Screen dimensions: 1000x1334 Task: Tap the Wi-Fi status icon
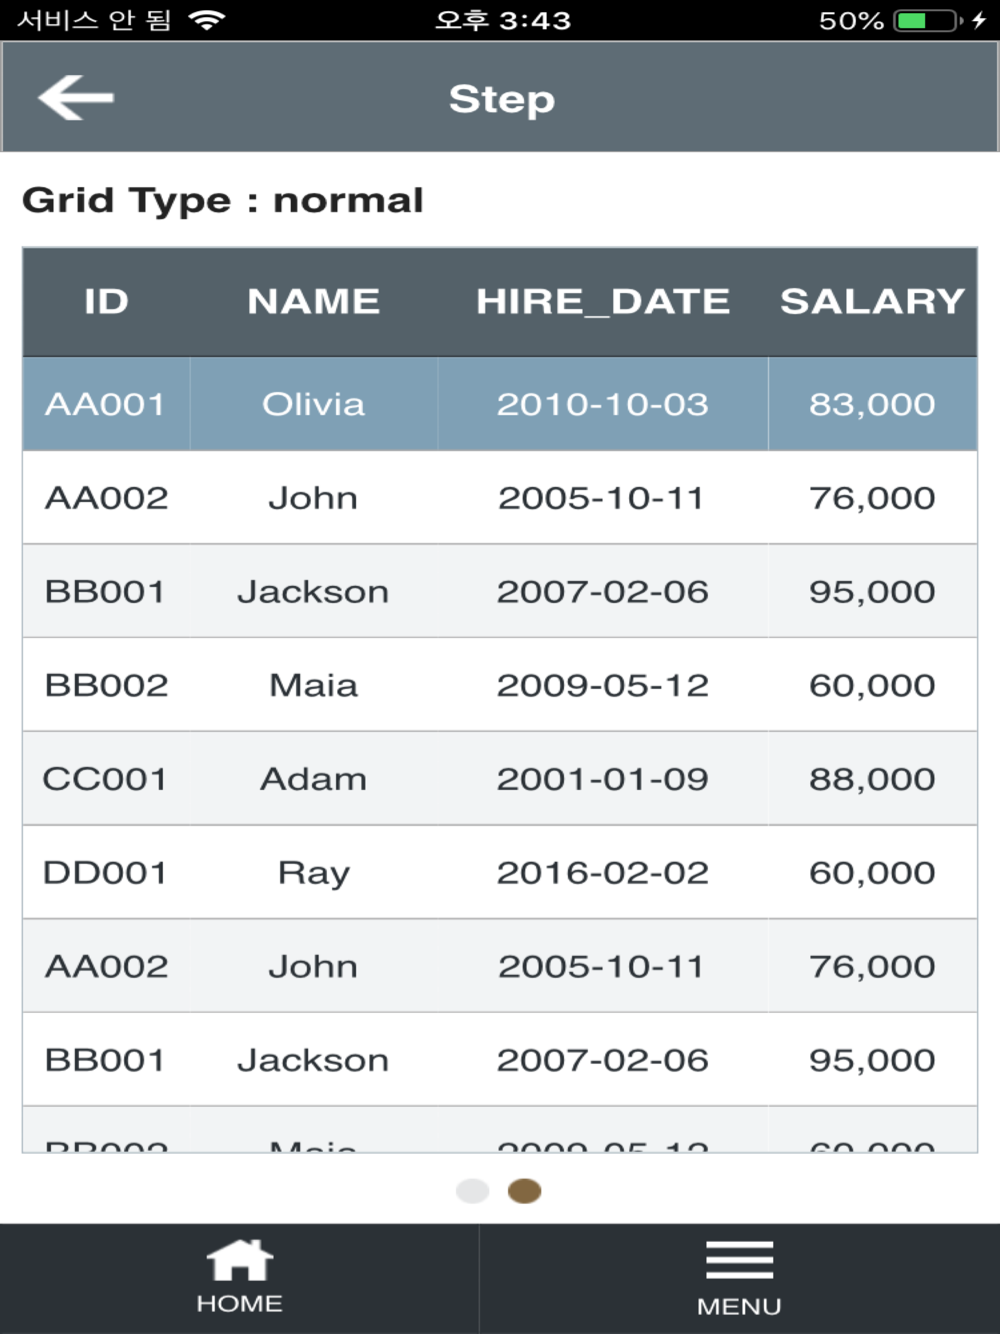coord(207,20)
